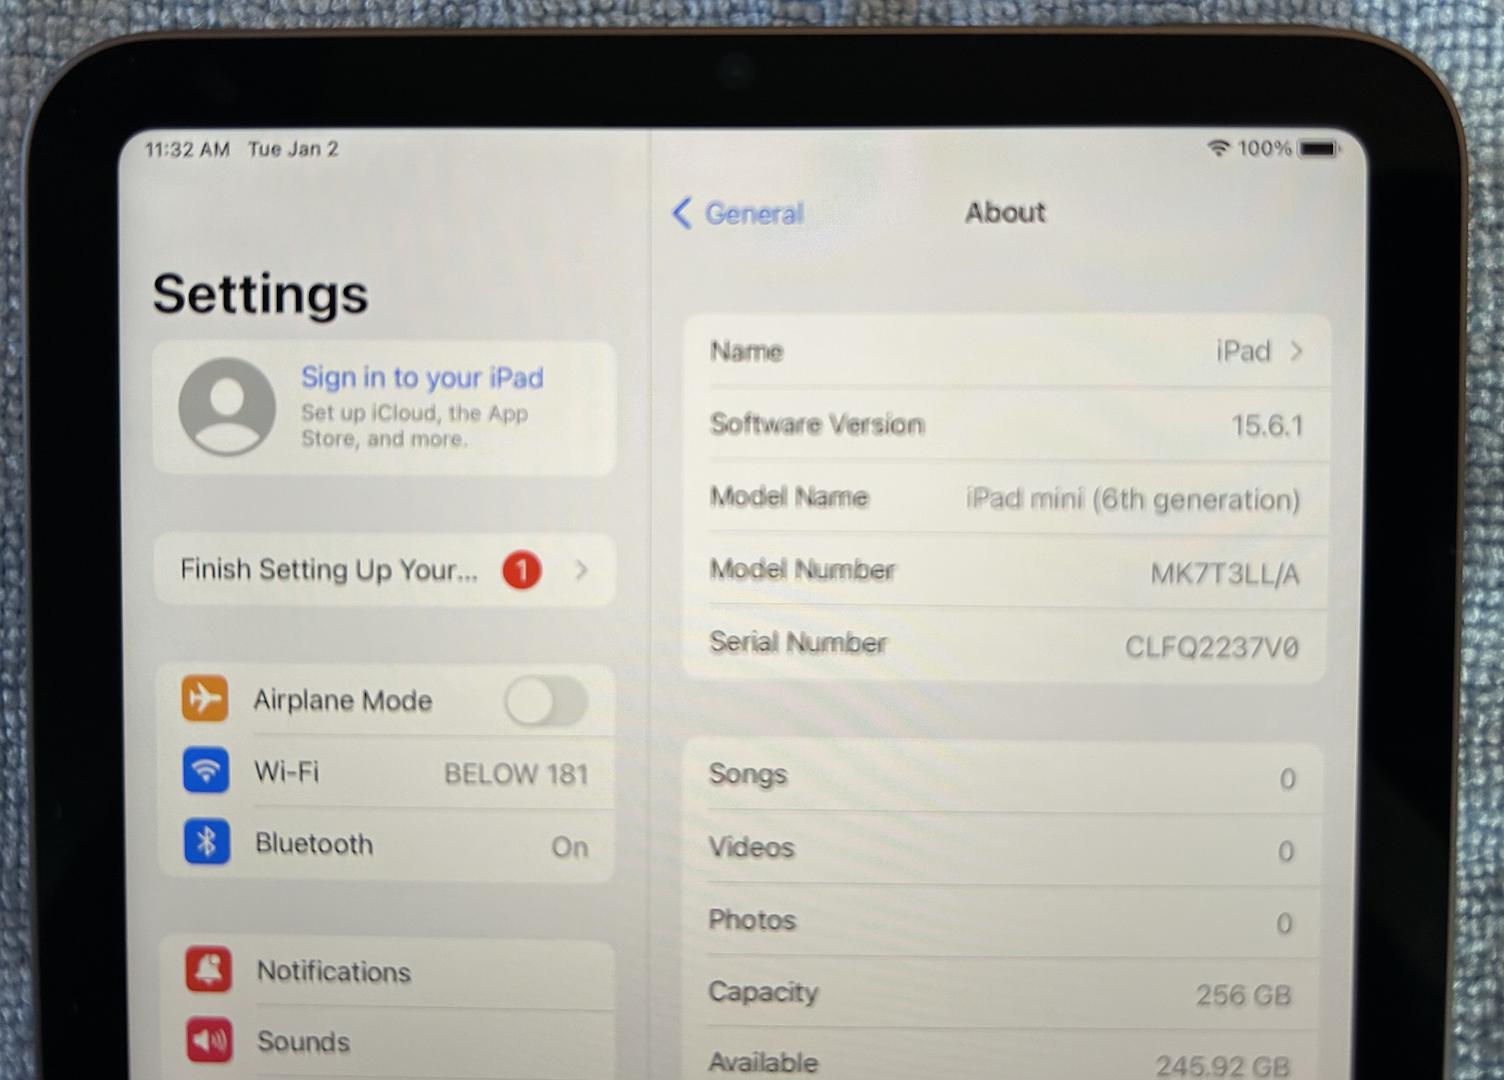The height and width of the screenshot is (1080, 1504).
Task: Expand Finish Setting Up Your iPad chevron
Action: coord(581,570)
